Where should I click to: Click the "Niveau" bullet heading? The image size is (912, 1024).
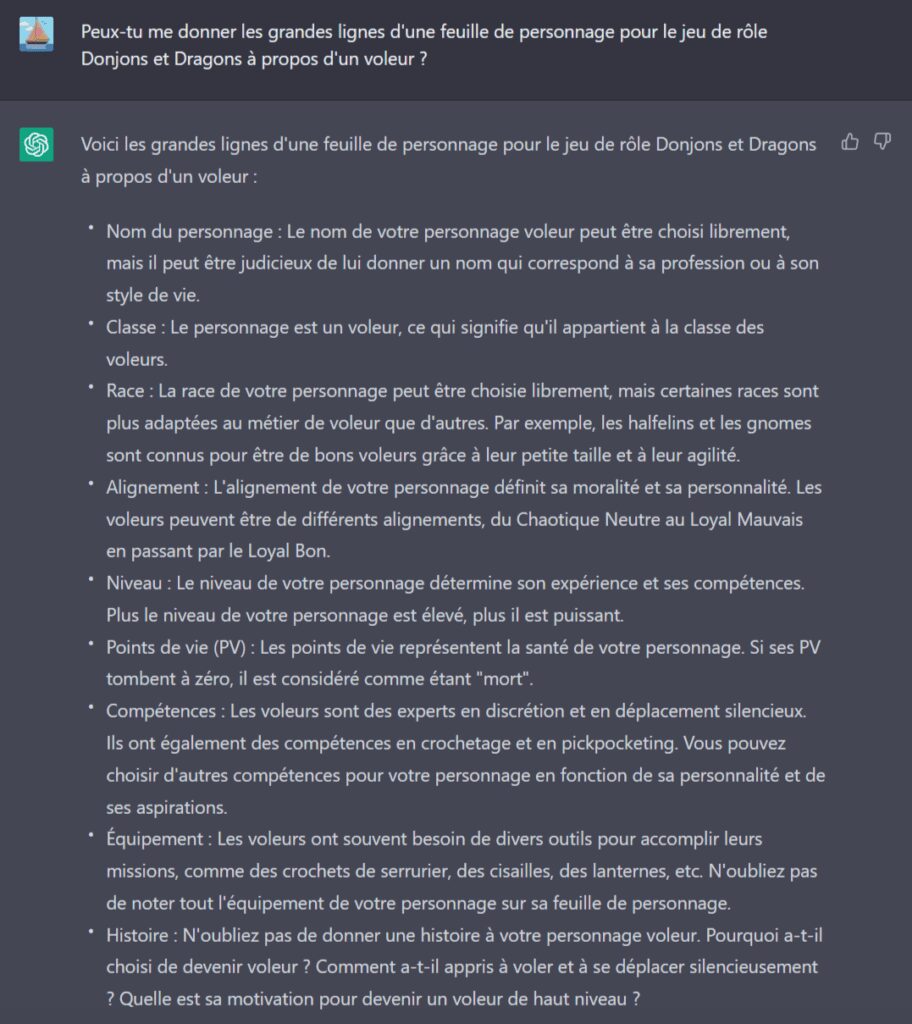point(135,582)
